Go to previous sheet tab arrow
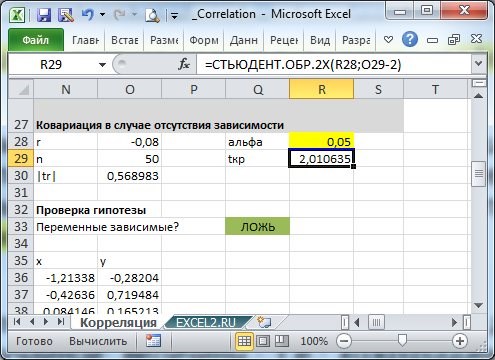The height and width of the screenshot is (360, 495). point(32,322)
